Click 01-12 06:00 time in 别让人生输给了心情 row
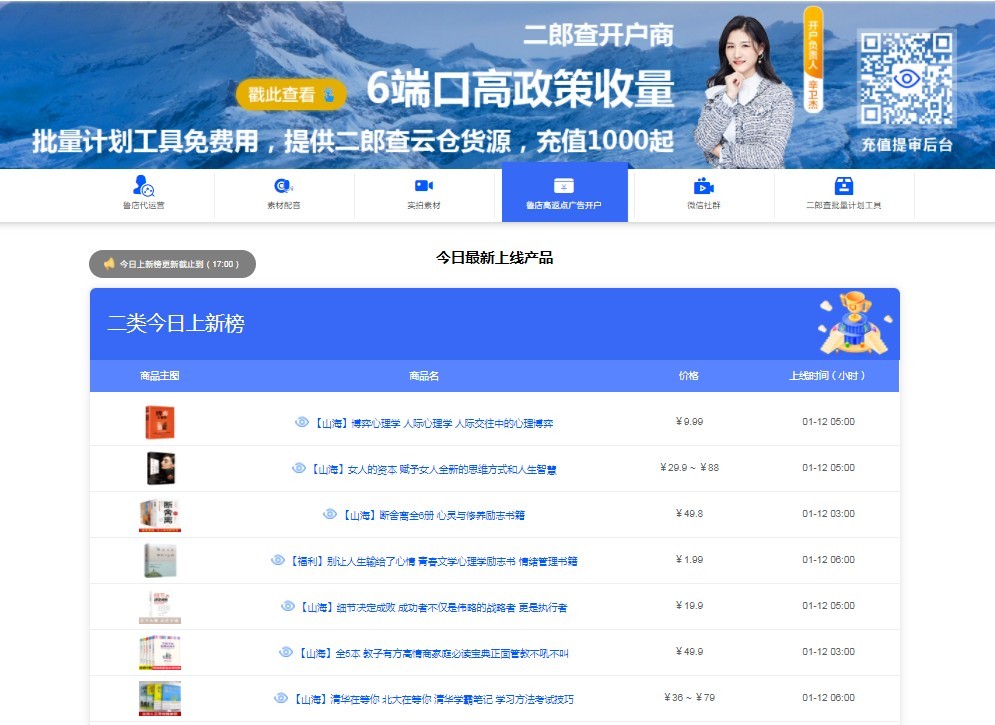The height and width of the screenshot is (725, 995). [x=828, y=559]
